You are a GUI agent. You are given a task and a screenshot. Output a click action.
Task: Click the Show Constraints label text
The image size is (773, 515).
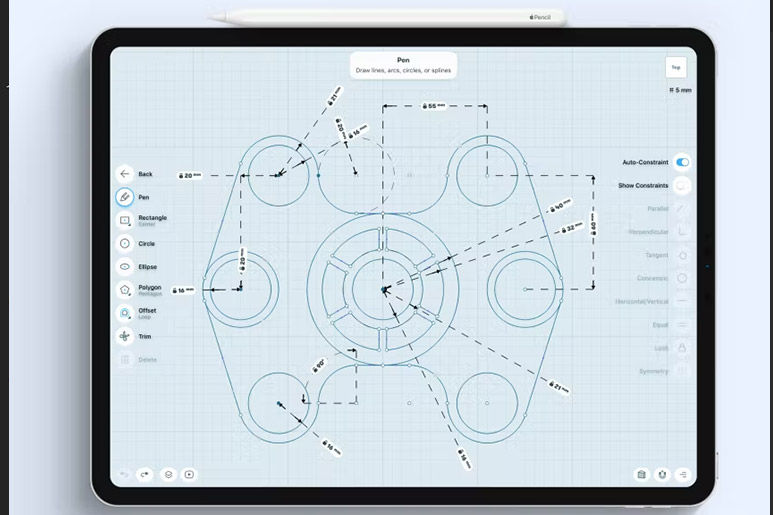click(643, 185)
